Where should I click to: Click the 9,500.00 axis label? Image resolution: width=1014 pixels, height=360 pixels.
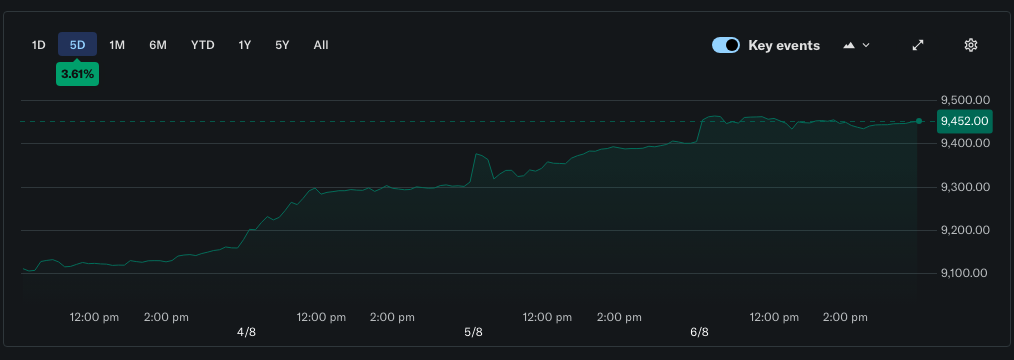click(964, 100)
